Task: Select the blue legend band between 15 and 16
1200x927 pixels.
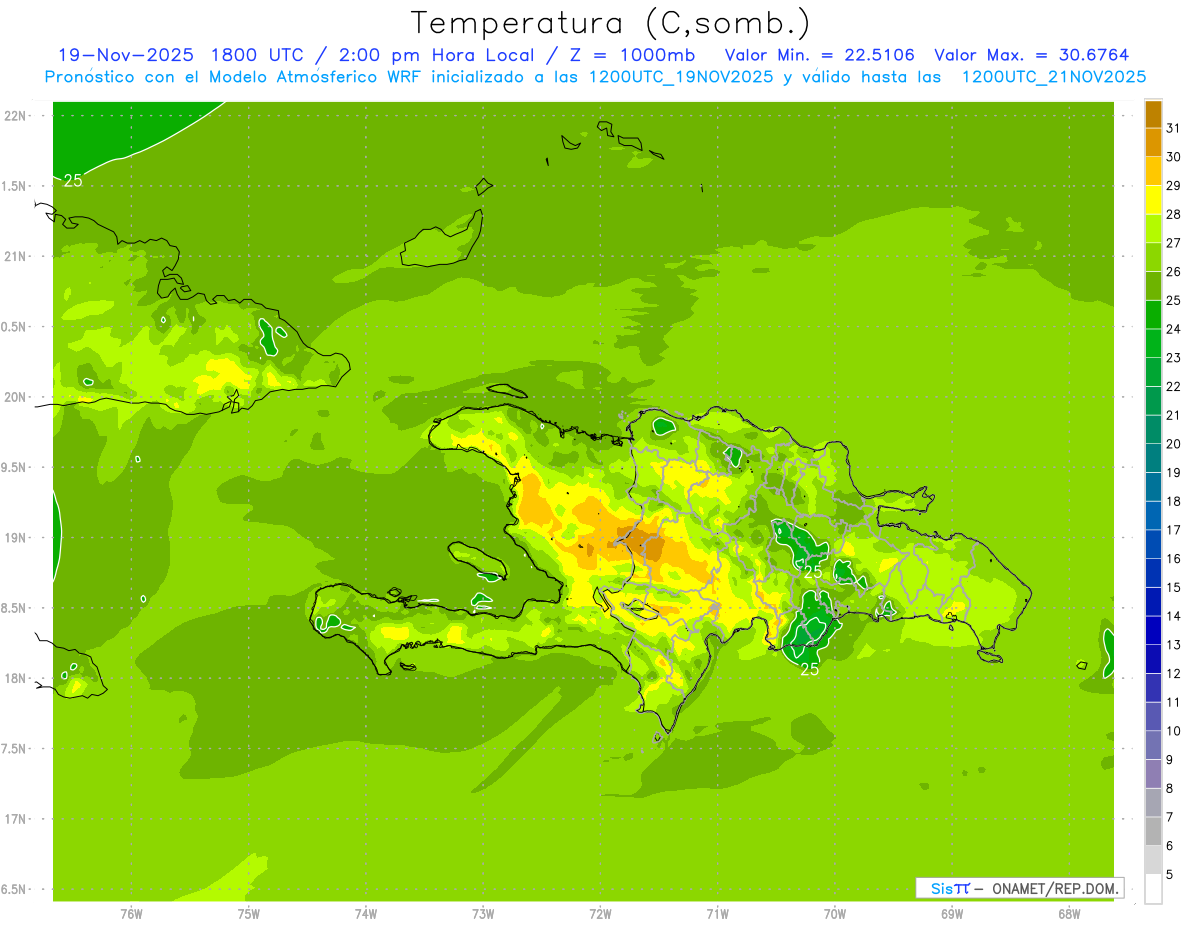Action: pos(1153,574)
